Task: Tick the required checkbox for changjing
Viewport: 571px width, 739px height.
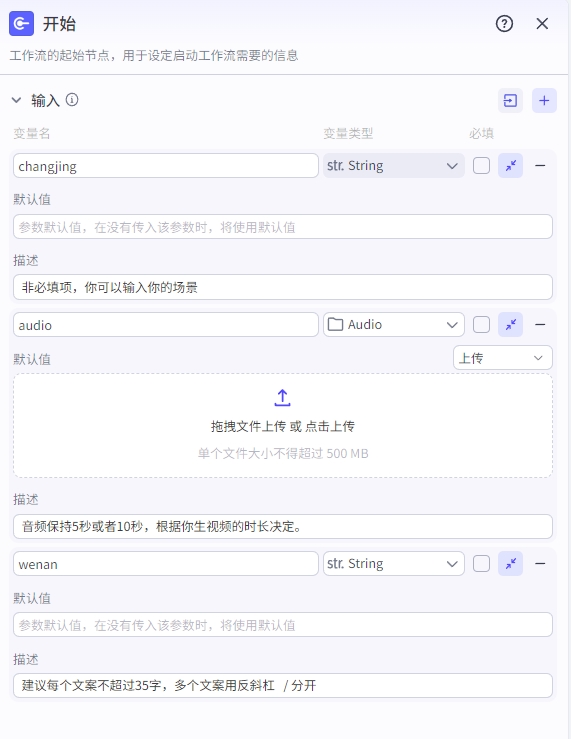Action: [481, 166]
